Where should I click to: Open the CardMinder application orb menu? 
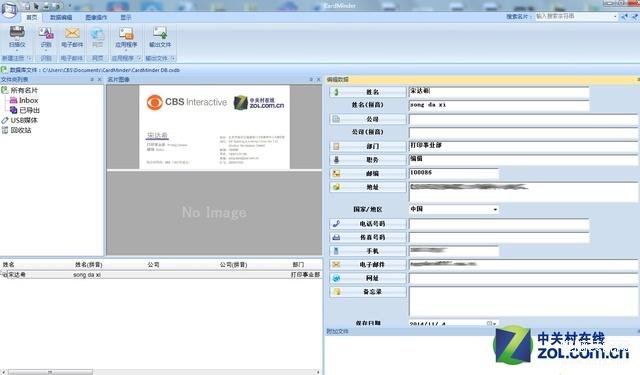(x=9, y=9)
